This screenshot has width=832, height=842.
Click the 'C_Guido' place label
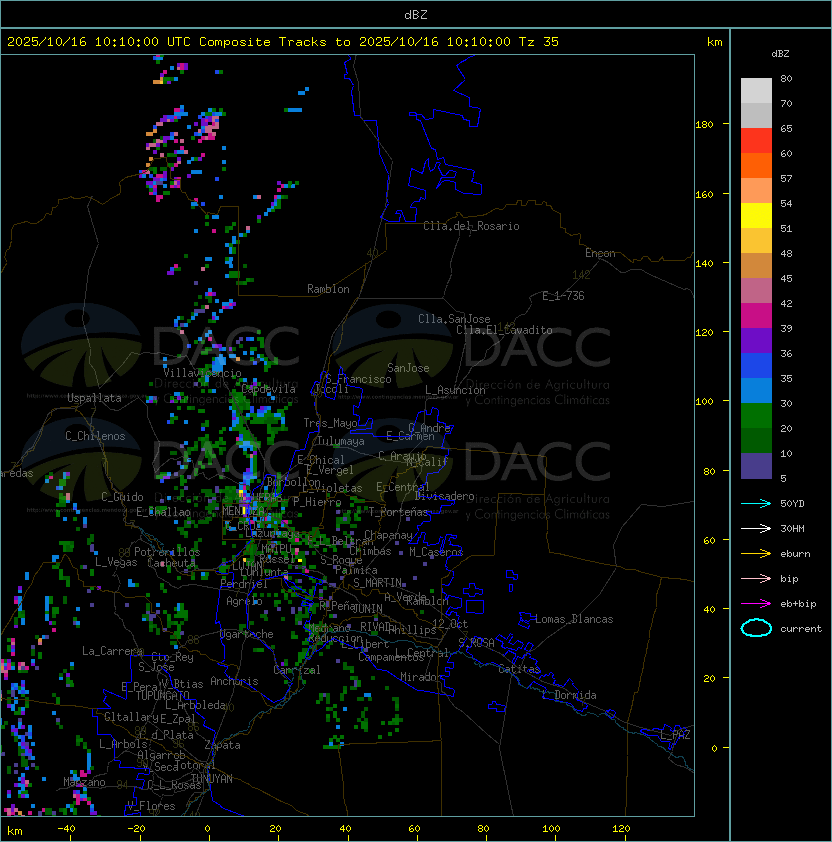tap(122, 497)
